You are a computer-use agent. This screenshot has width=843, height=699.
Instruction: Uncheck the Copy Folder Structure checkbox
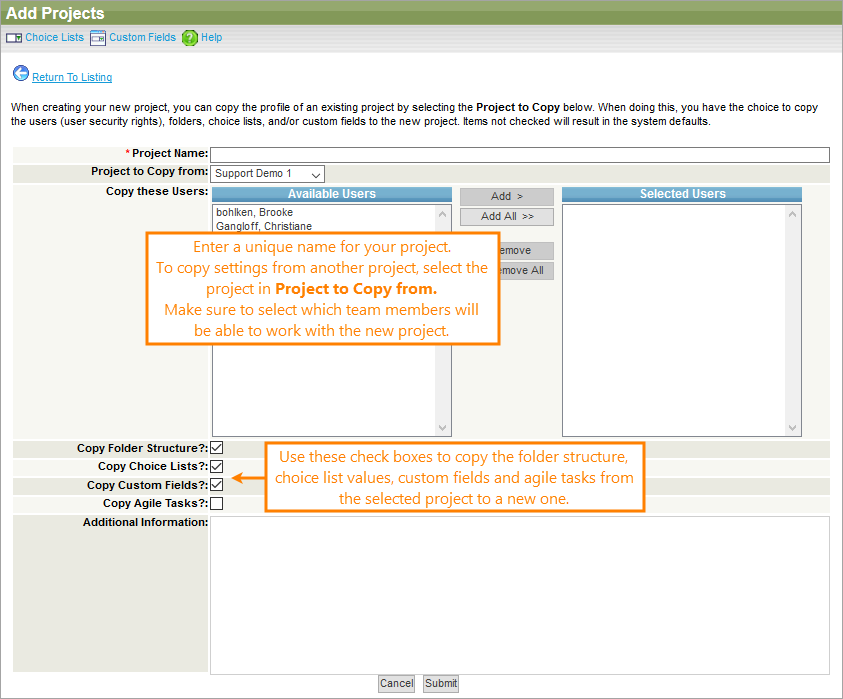coord(217,448)
